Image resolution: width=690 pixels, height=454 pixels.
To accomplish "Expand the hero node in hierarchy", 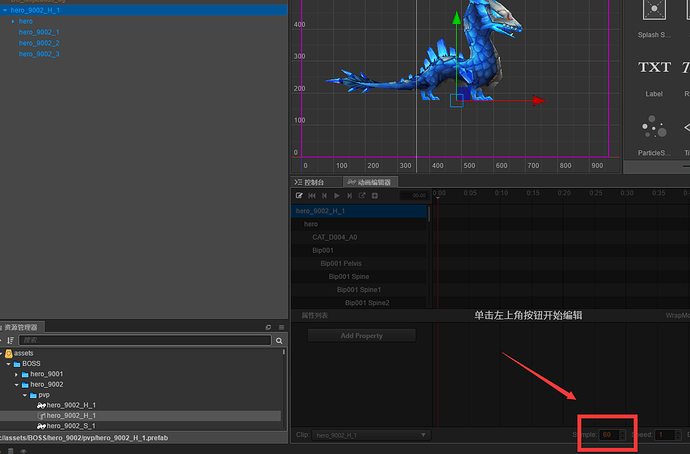I will point(13,21).
